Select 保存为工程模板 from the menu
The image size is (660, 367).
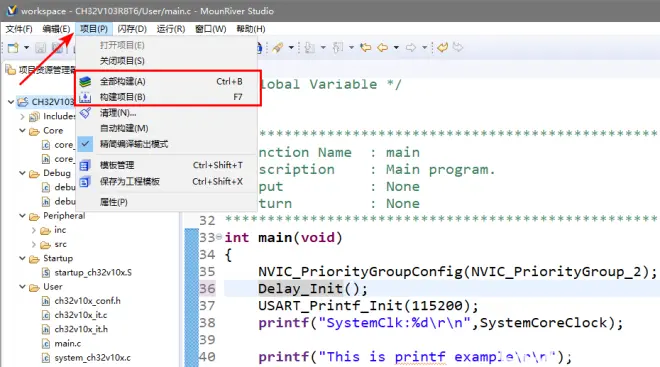click(167, 182)
